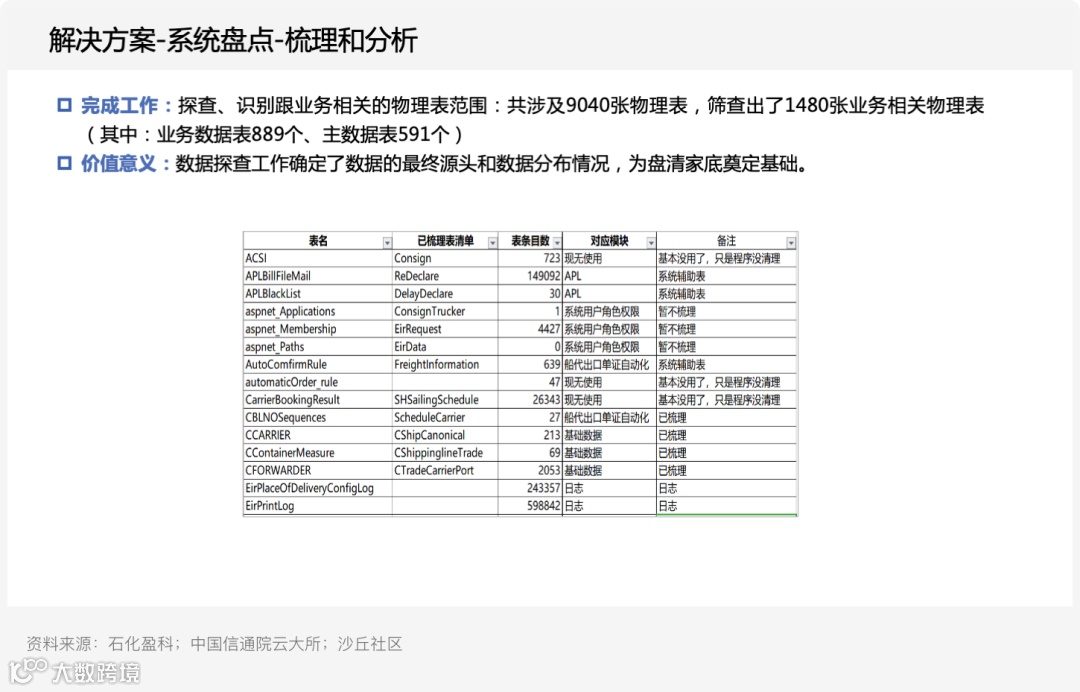1080x692 pixels.
Task: Select the count value 2053
Action: [530, 470]
